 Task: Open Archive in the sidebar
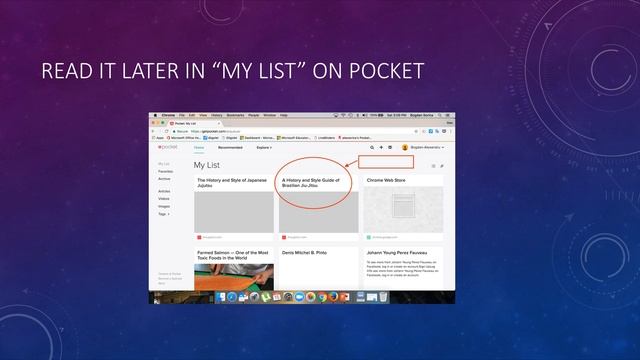pos(164,179)
